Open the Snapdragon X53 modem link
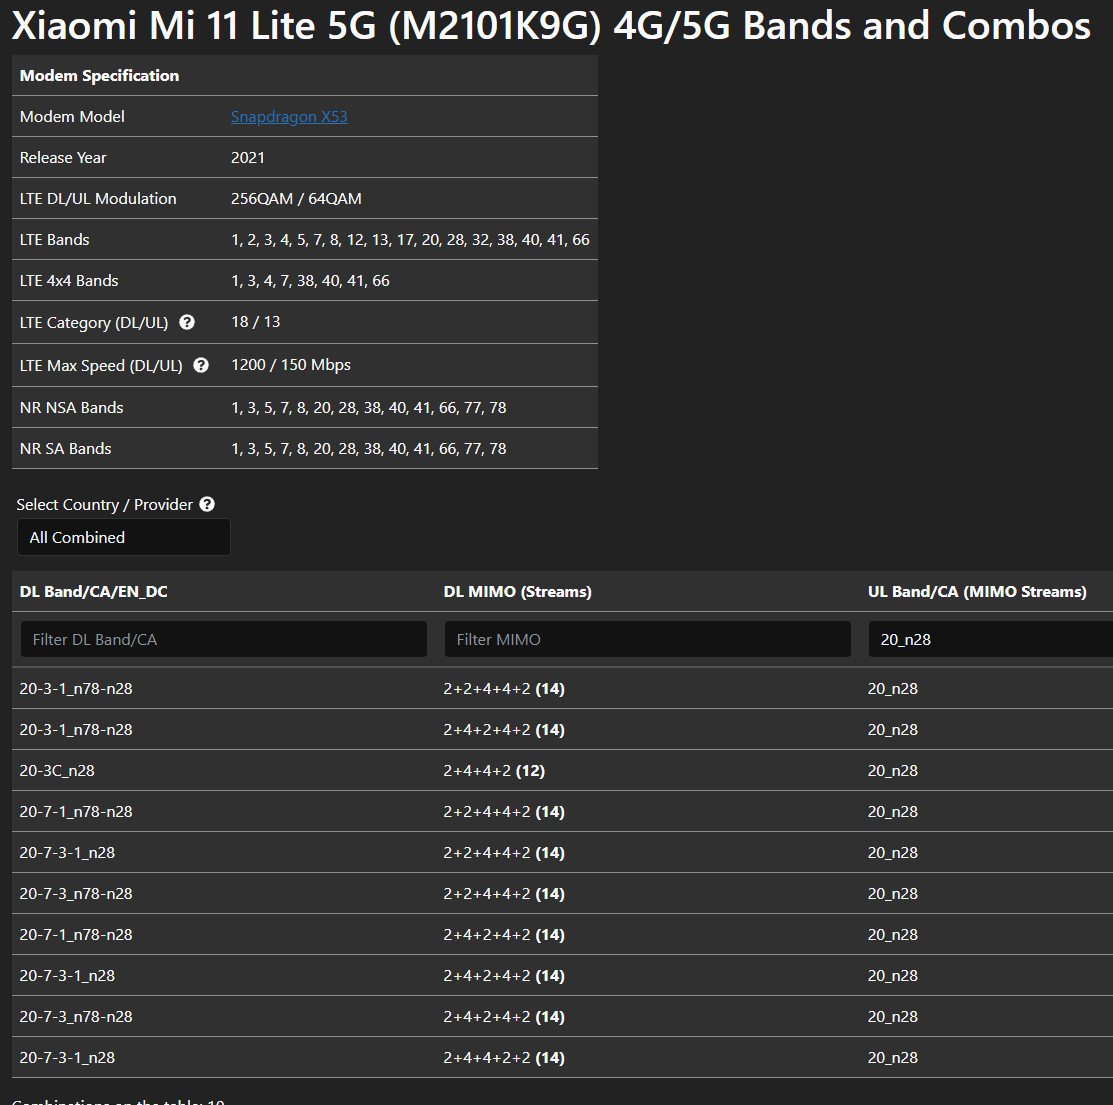This screenshot has width=1113, height=1105. coord(289,117)
